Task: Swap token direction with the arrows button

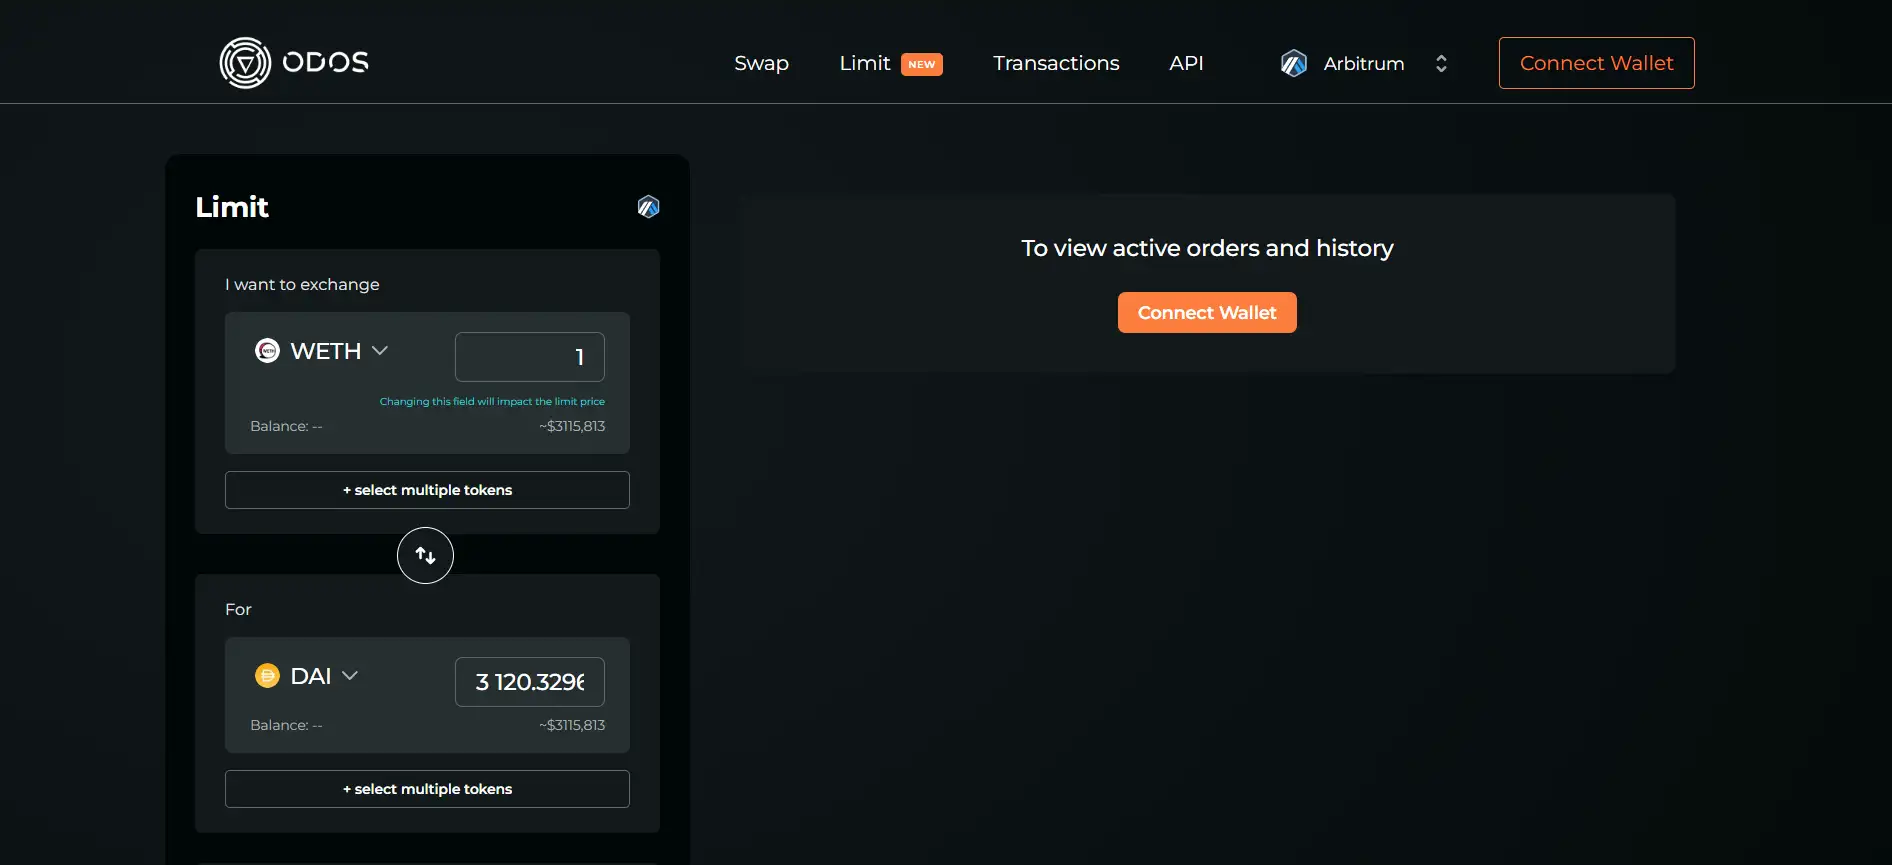Action: click(425, 555)
